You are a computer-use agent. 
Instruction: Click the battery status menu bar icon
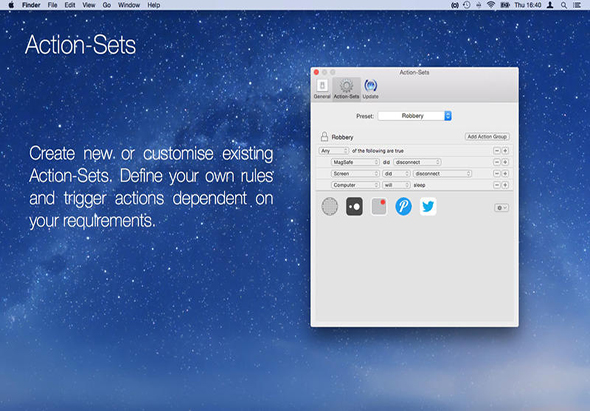coord(505,5)
